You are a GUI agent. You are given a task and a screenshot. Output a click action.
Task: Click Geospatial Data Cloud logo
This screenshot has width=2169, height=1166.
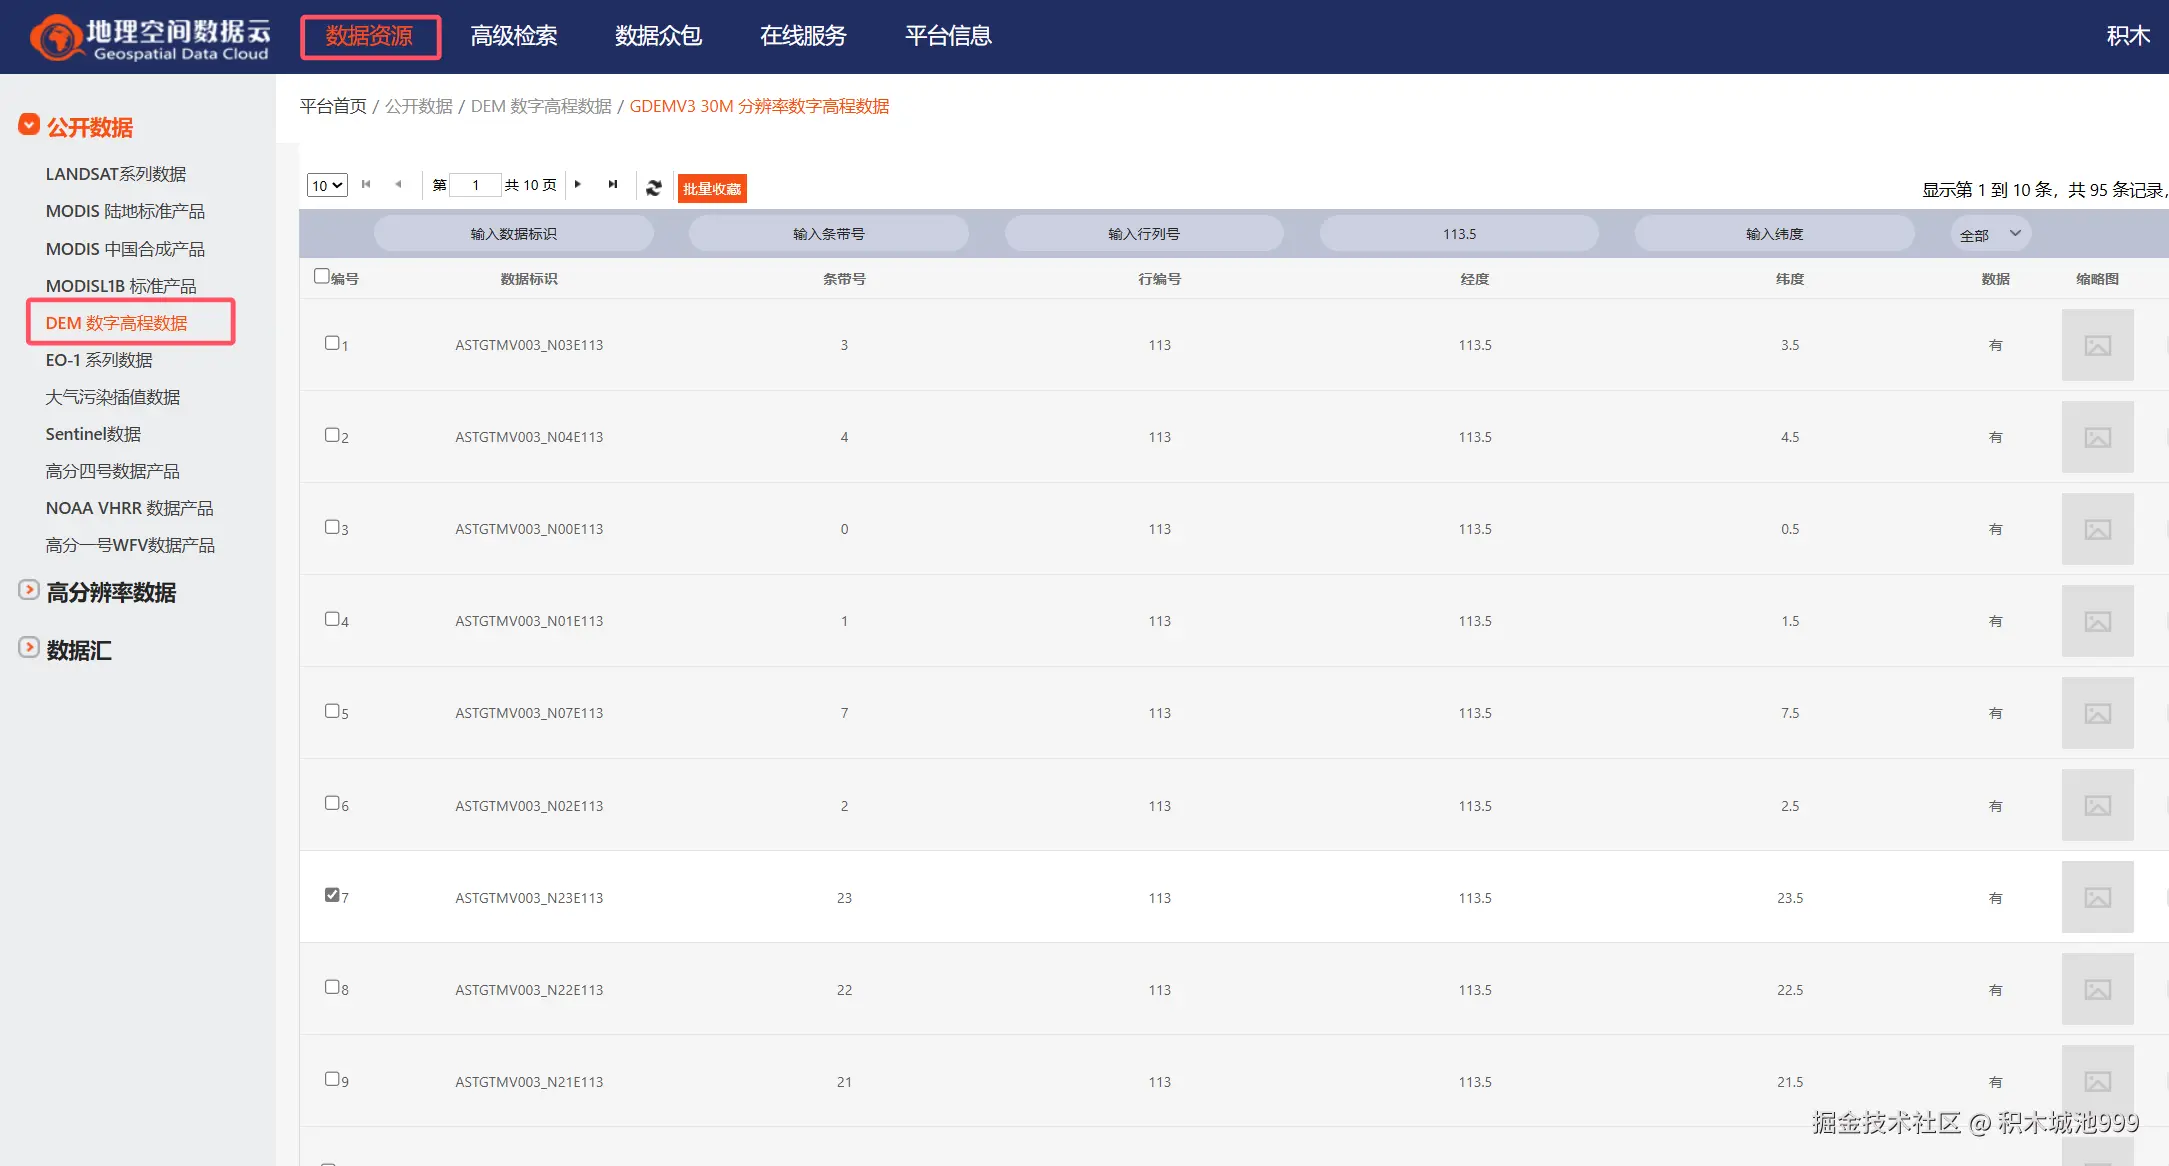click(x=150, y=38)
